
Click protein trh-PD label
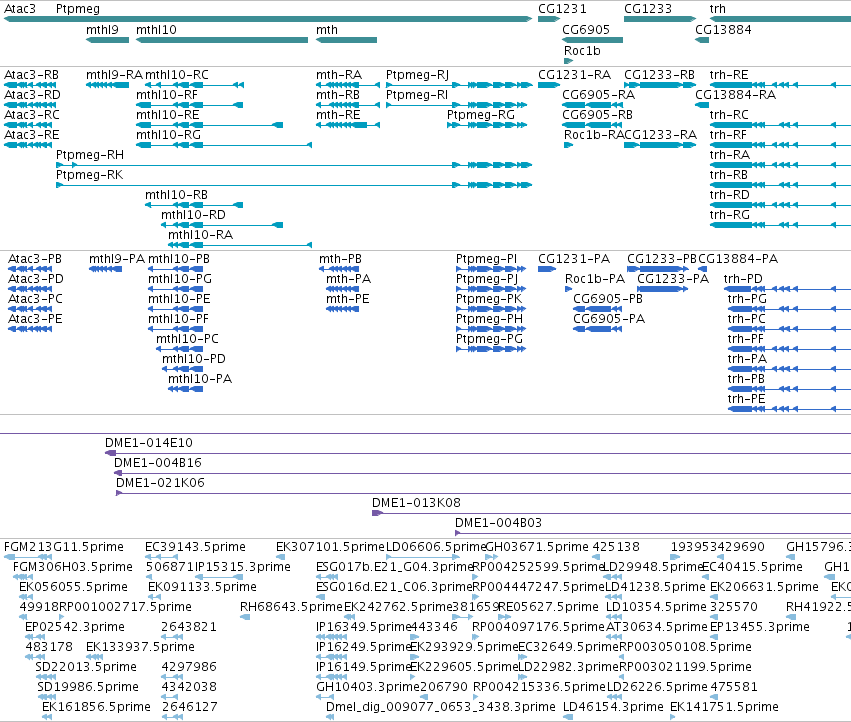(x=743, y=278)
